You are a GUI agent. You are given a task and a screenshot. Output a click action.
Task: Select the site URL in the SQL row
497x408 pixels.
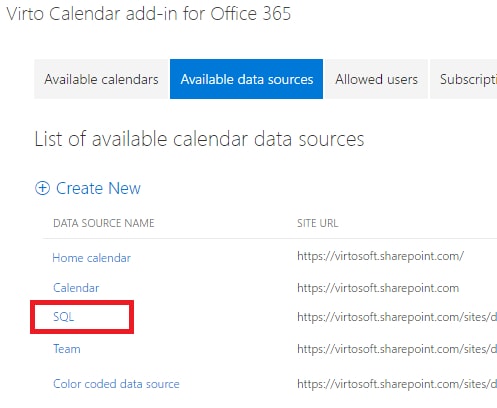coord(397,317)
